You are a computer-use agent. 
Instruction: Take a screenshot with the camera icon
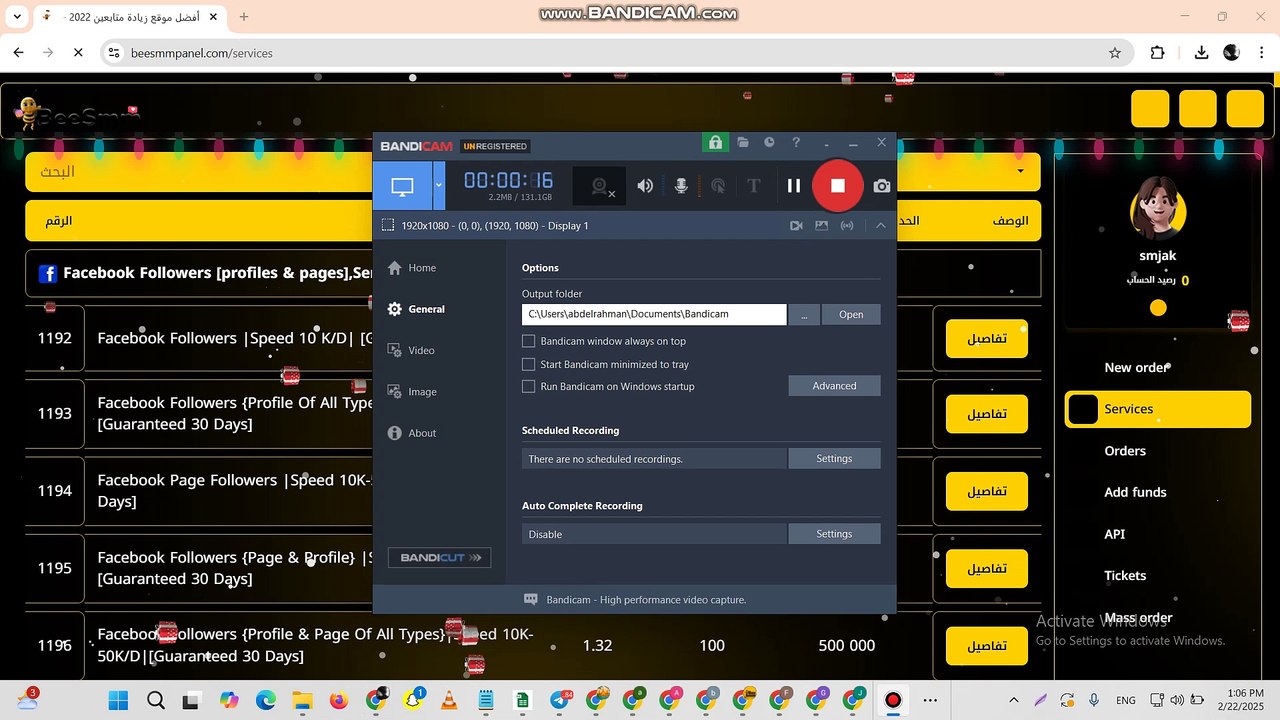[x=881, y=186]
